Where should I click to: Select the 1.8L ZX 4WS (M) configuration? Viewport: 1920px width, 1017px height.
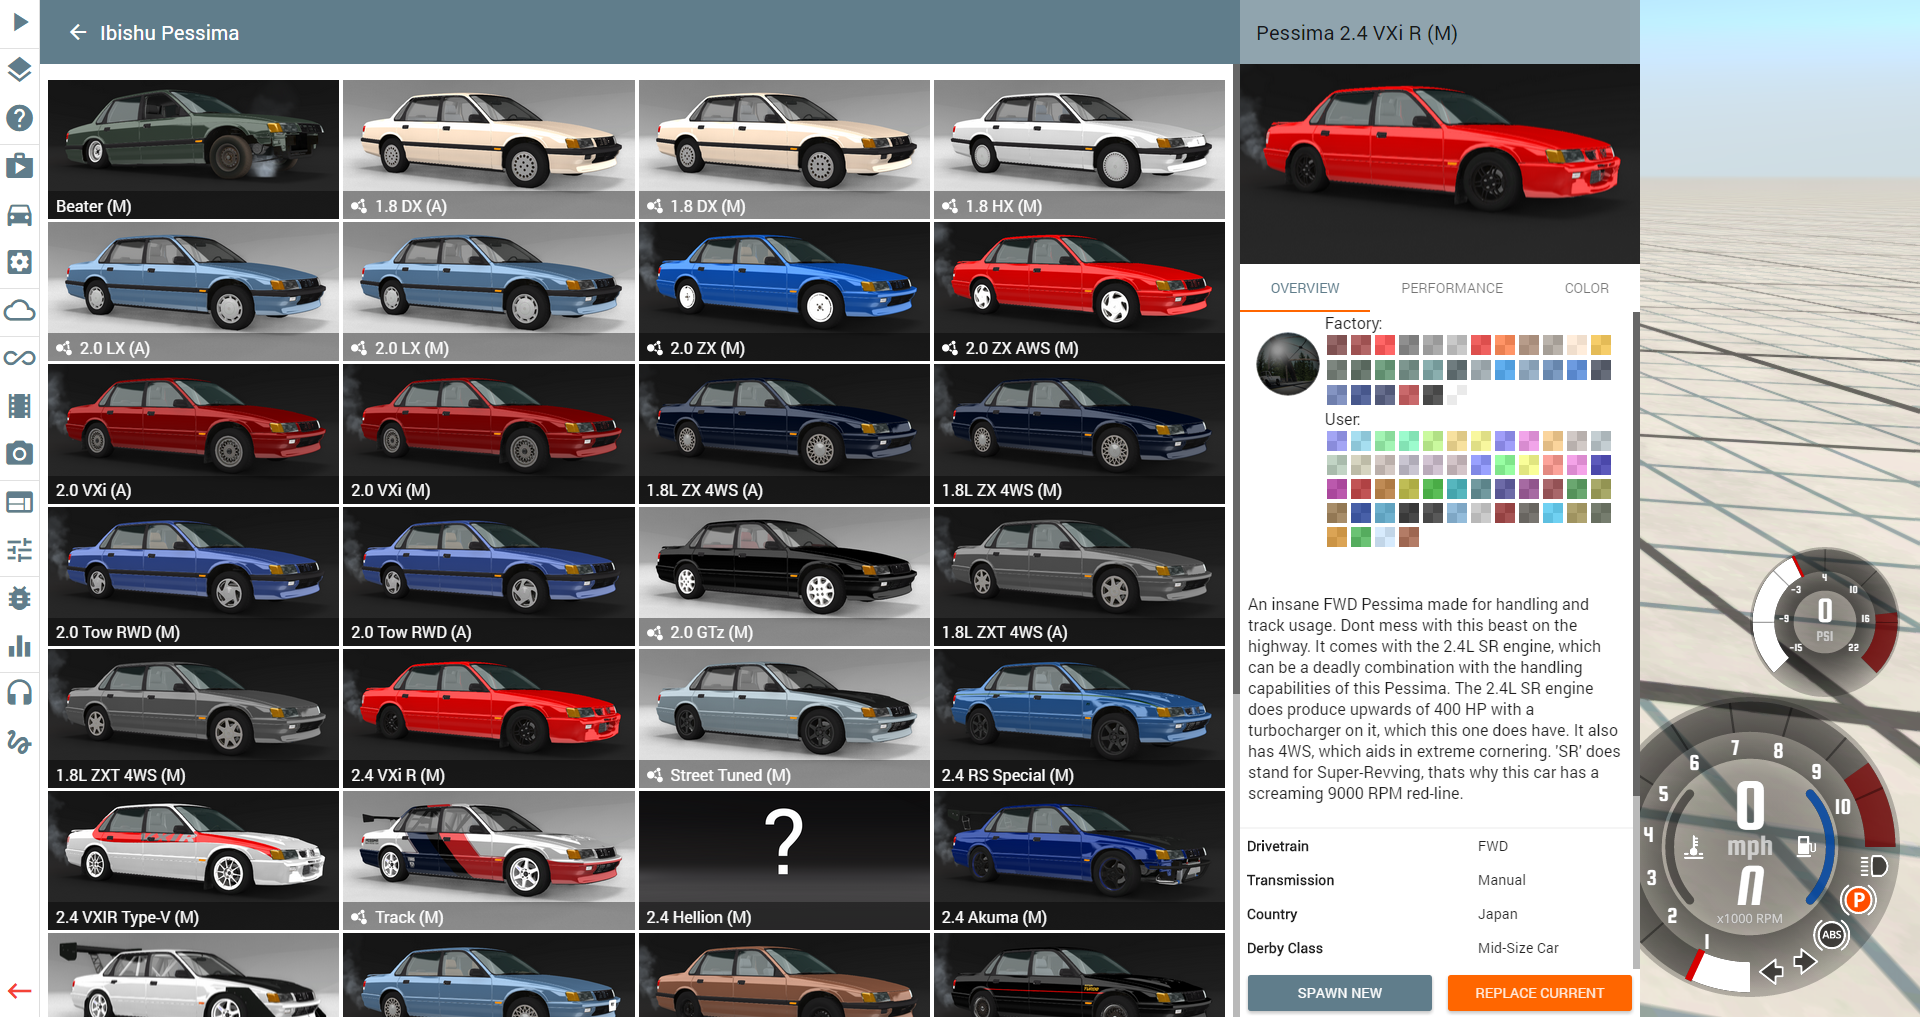click(x=1079, y=433)
